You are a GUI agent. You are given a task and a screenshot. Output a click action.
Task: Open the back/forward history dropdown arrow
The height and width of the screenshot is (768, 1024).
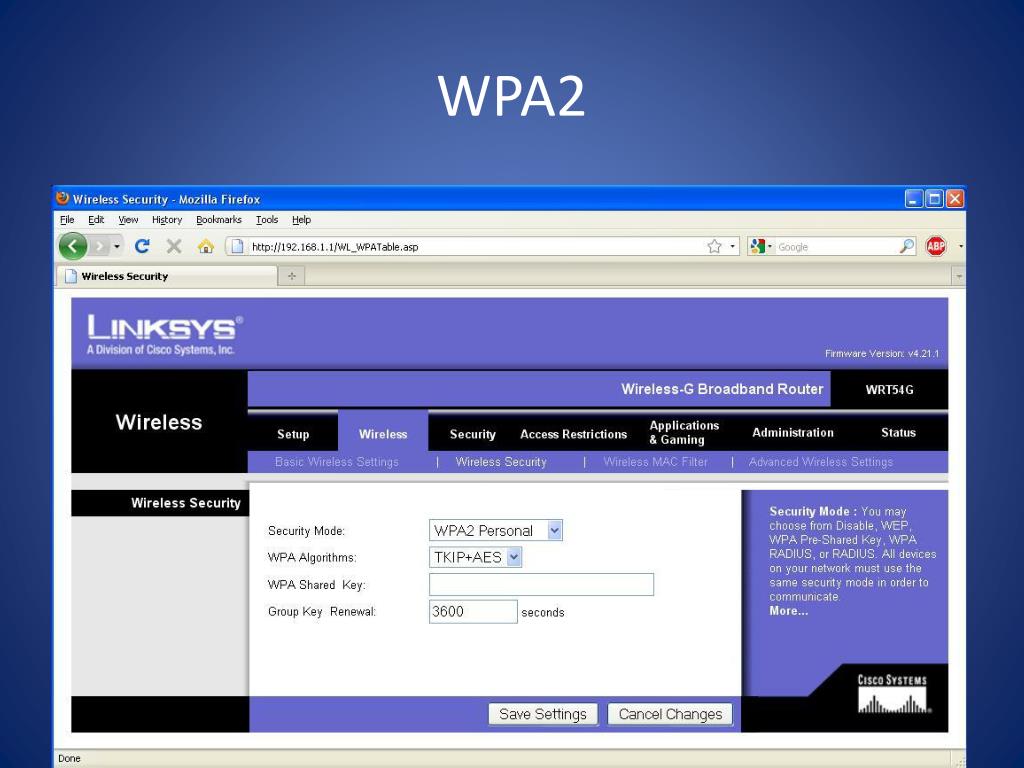pos(117,246)
